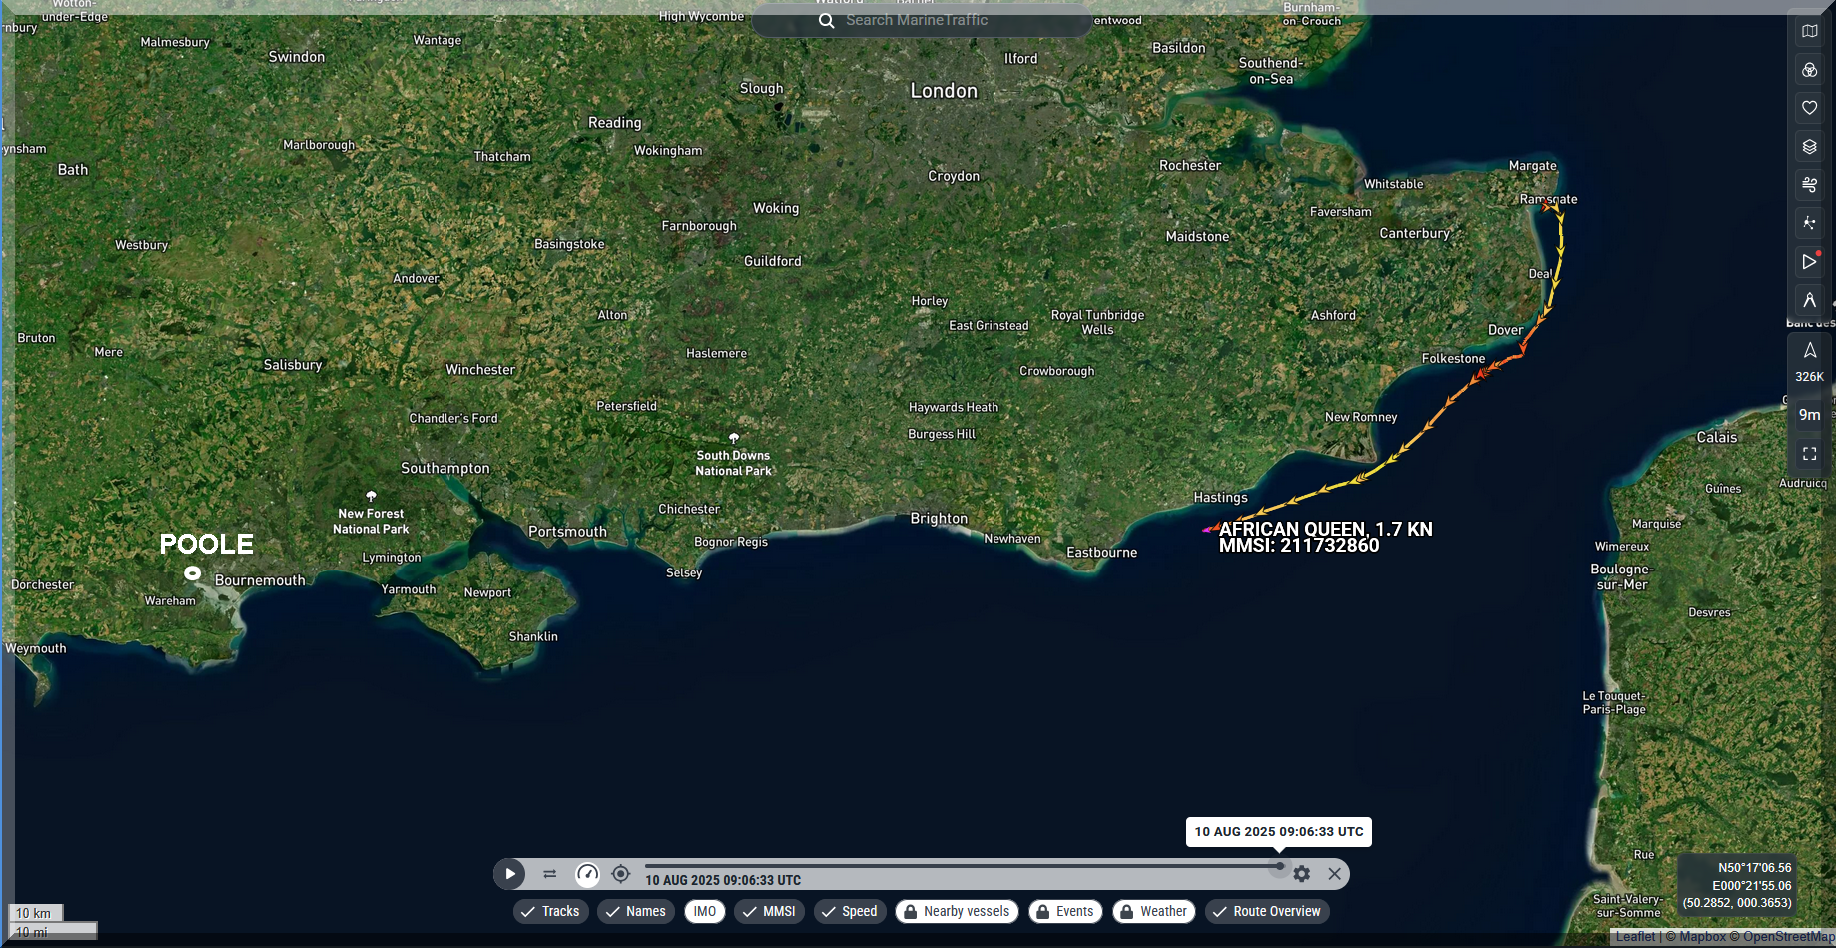The image size is (1836, 948).
Task: Toggle the Speed label chip
Action: coord(849,911)
